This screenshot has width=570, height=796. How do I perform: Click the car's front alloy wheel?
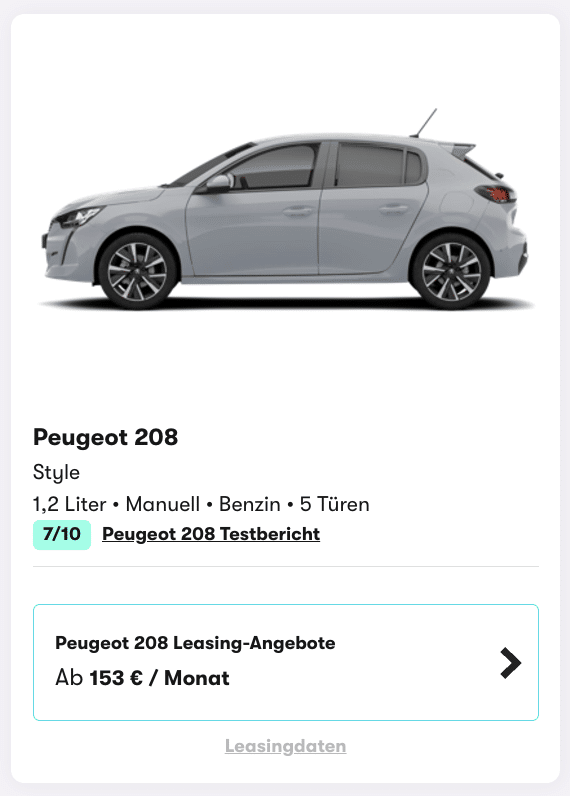point(137,272)
